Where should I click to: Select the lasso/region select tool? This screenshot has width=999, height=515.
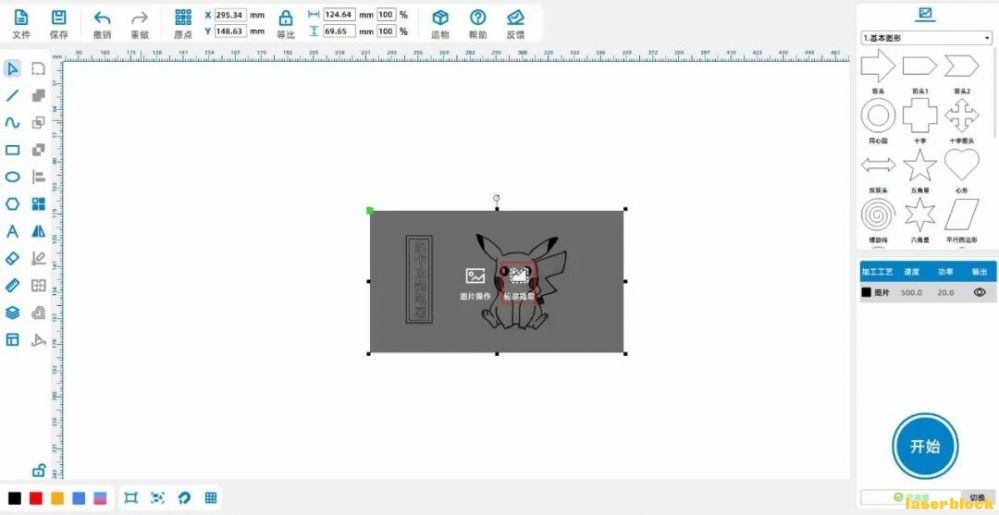point(39,68)
